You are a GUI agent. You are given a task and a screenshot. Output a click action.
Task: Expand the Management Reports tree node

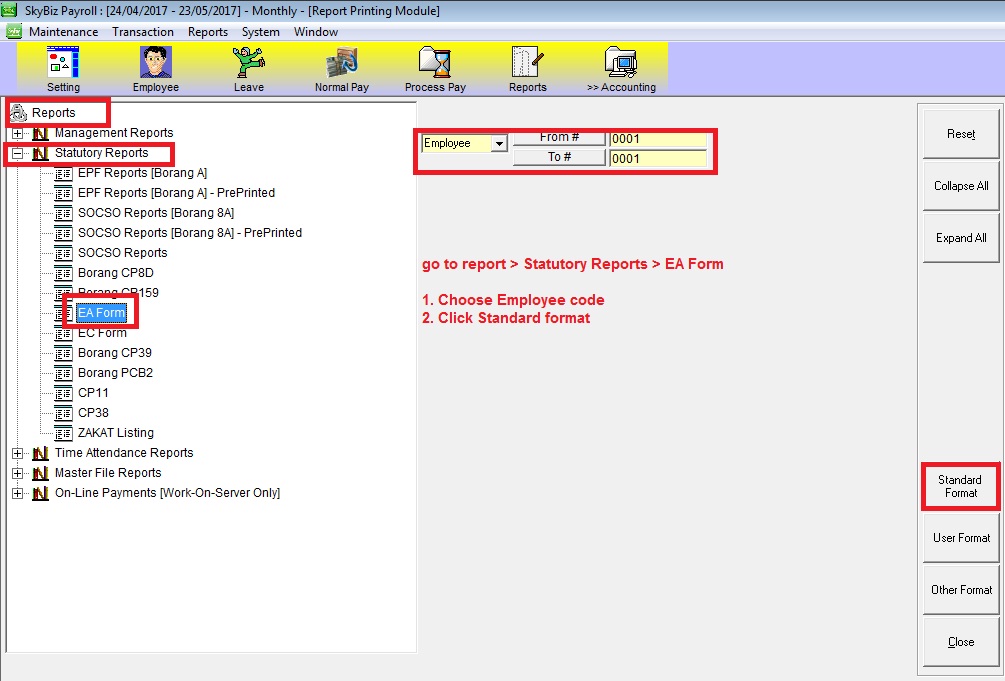(17, 133)
